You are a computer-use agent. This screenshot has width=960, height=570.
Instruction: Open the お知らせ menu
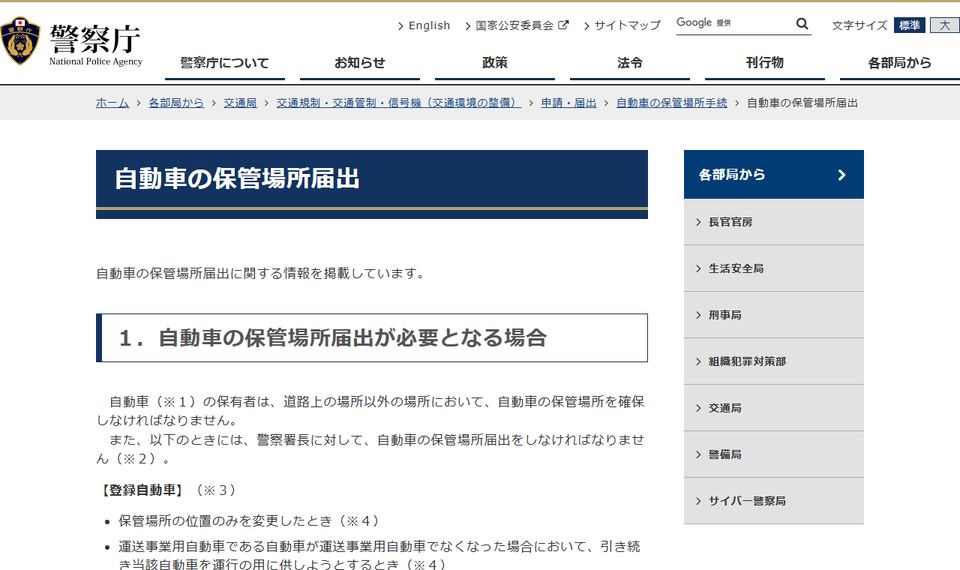point(360,63)
